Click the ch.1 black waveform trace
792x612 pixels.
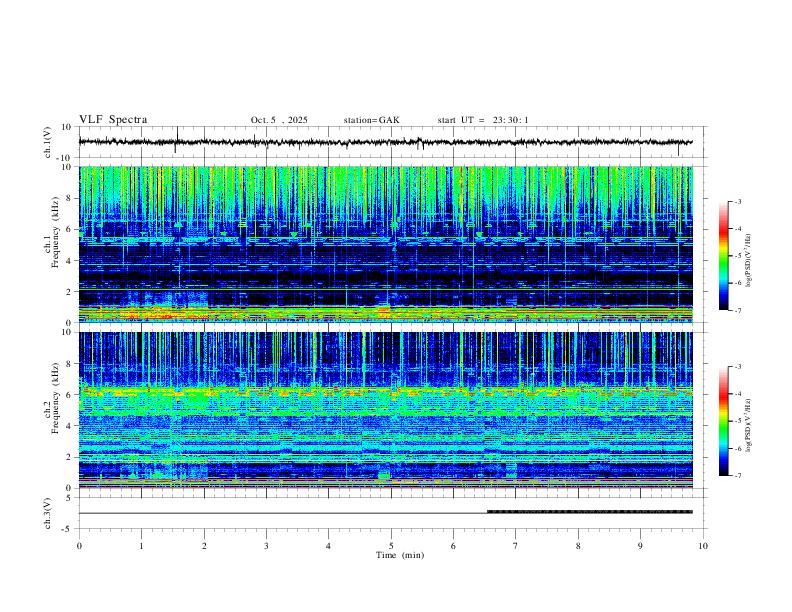coord(385,142)
